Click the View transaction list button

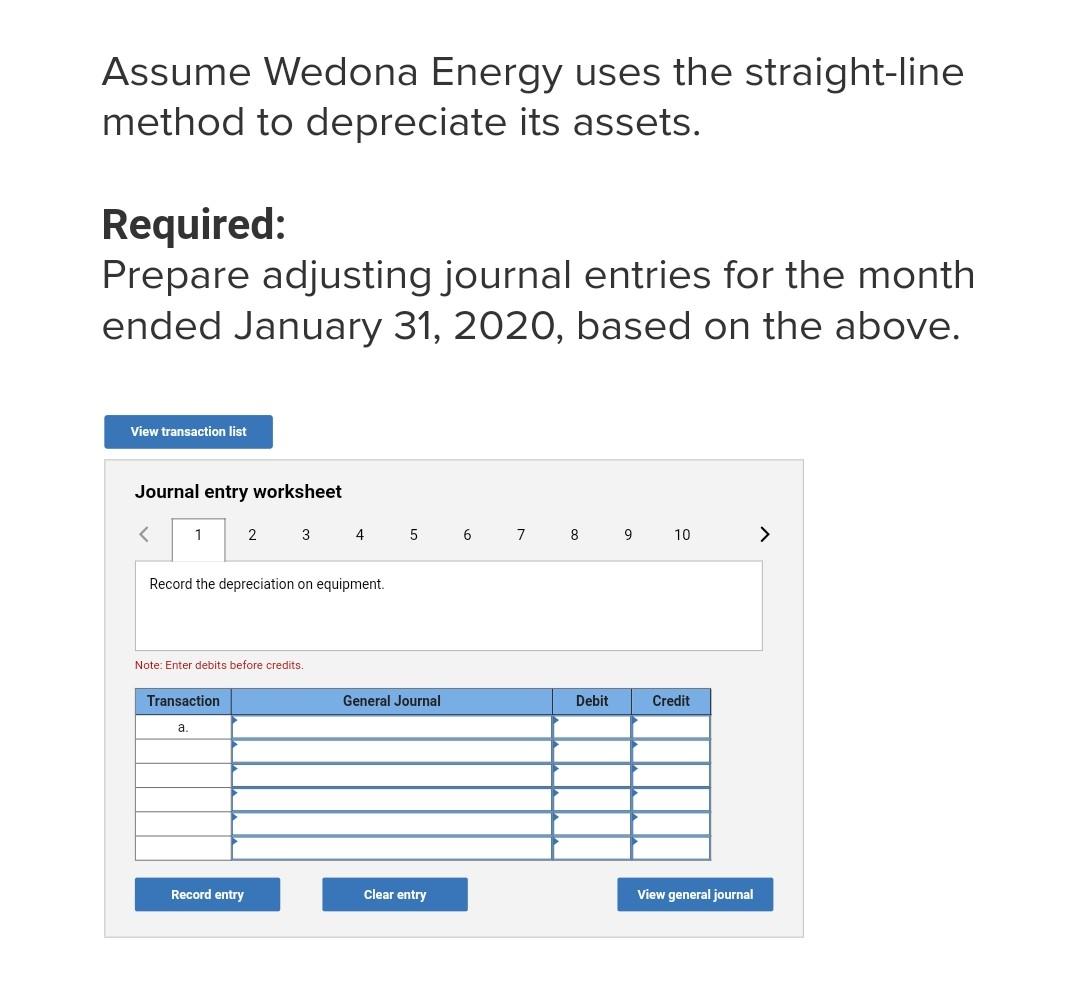point(188,431)
